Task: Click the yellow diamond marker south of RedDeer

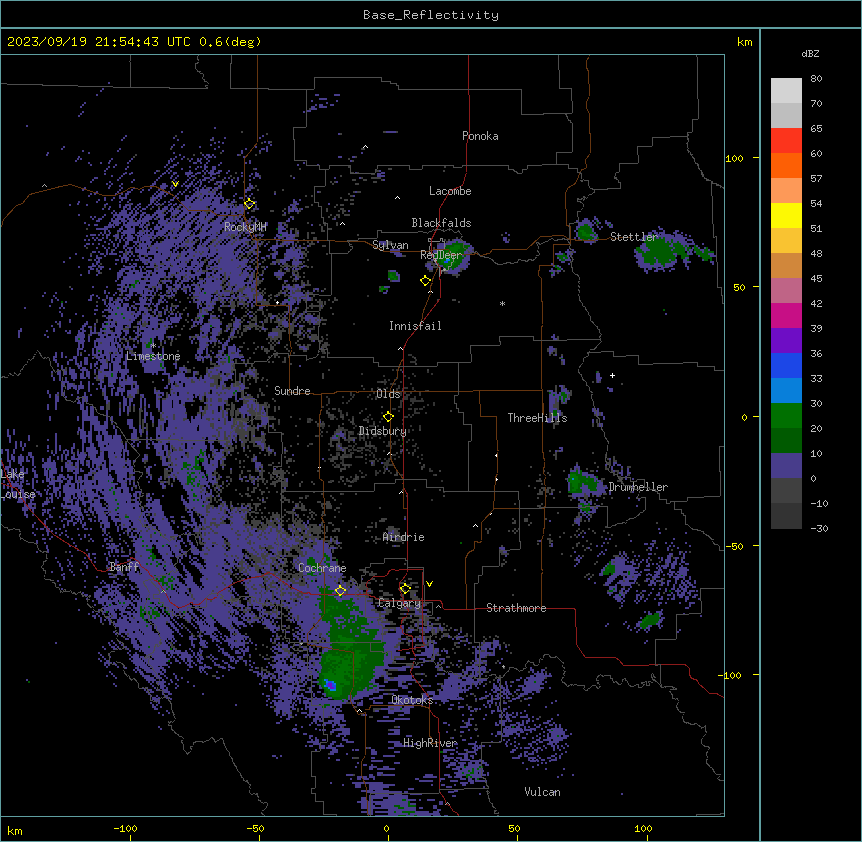Action: [425, 281]
